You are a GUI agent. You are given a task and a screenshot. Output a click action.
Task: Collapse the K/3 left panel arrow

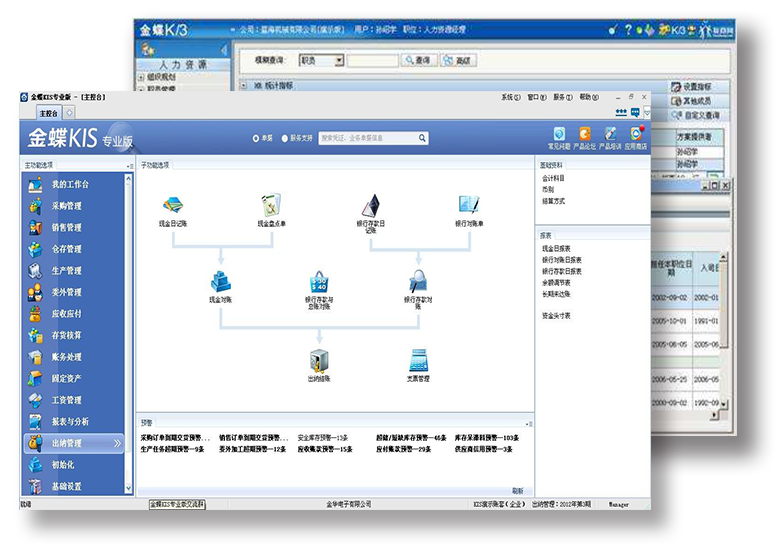[223, 49]
